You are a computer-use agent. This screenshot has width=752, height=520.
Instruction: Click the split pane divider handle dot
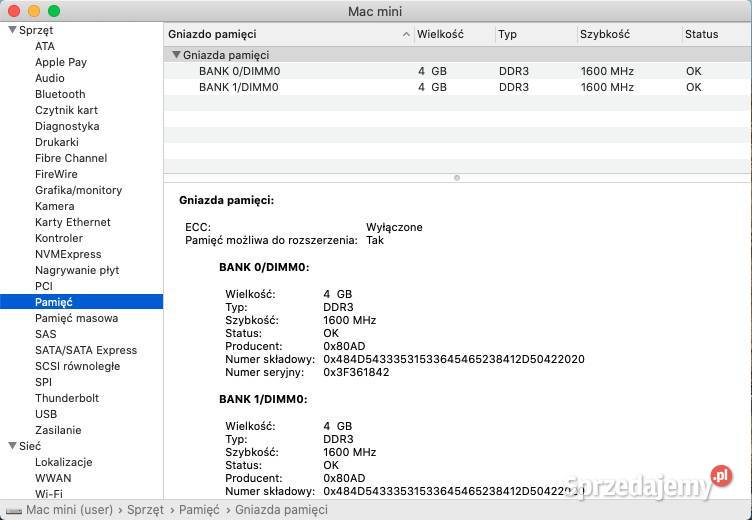457,178
